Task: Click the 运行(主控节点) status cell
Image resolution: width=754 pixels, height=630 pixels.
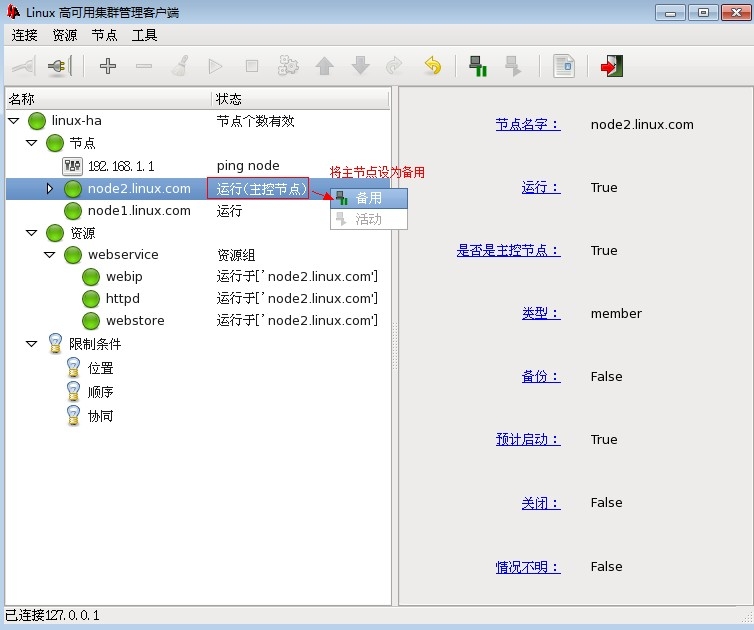Action: pos(258,189)
